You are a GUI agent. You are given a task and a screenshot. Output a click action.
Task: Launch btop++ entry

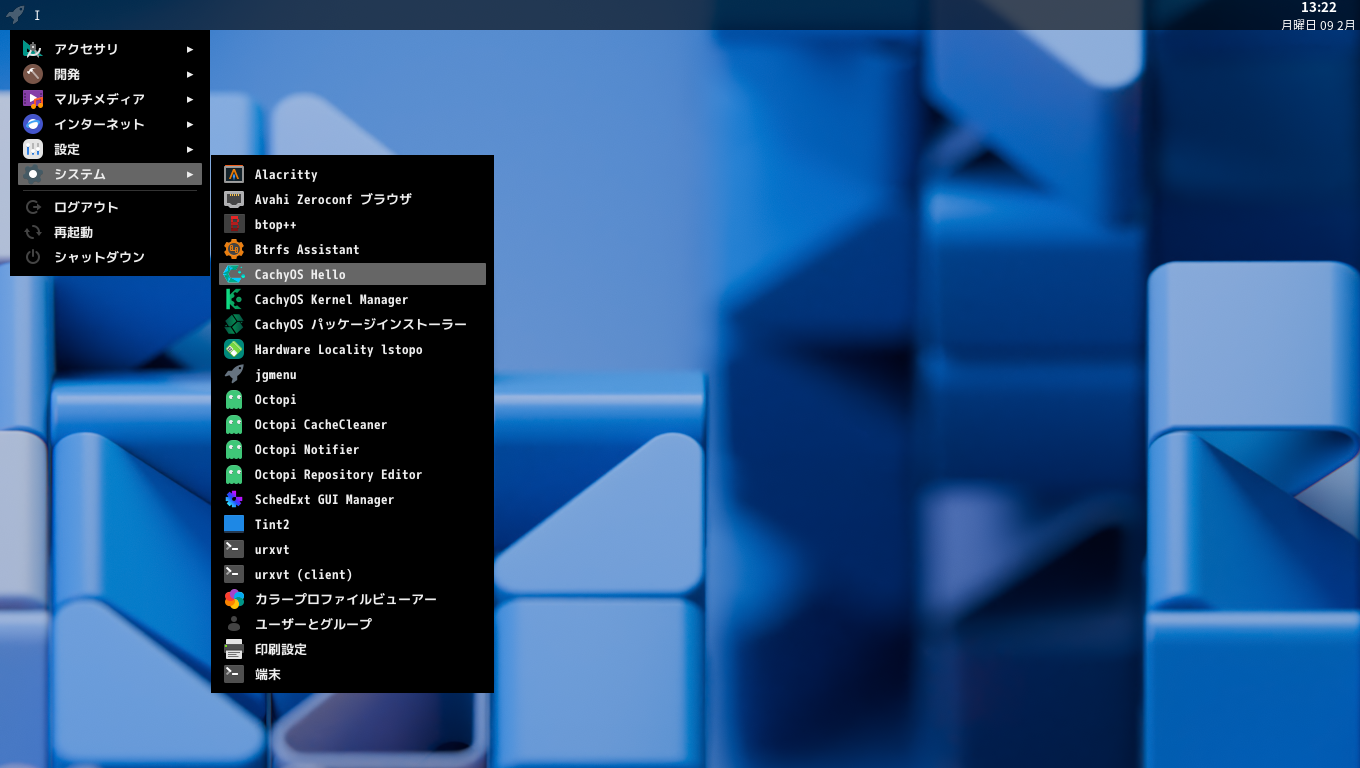pyautogui.click(x=352, y=224)
